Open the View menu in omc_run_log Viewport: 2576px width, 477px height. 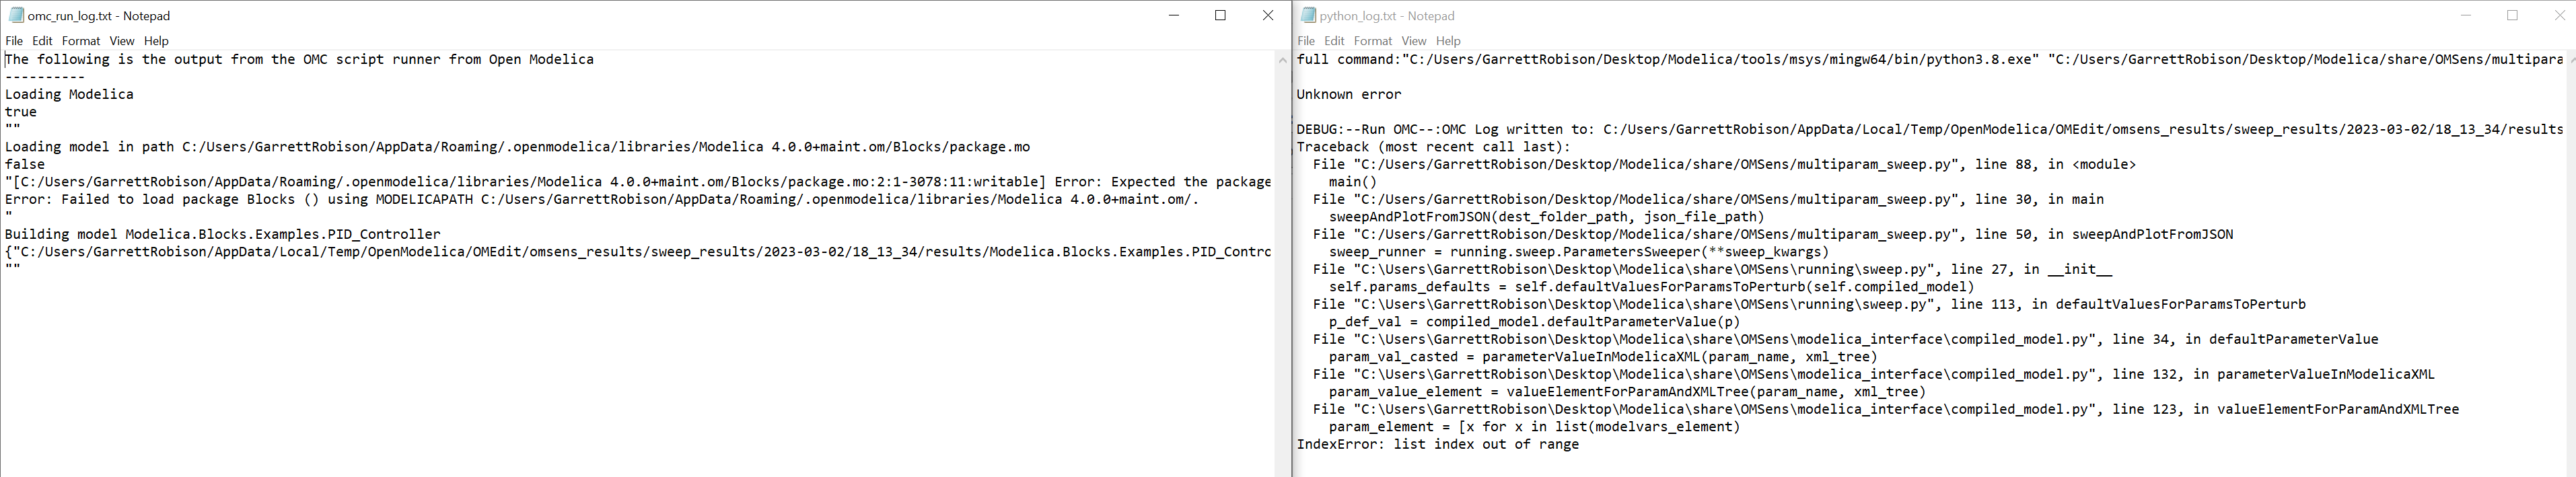click(x=122, y=40)
